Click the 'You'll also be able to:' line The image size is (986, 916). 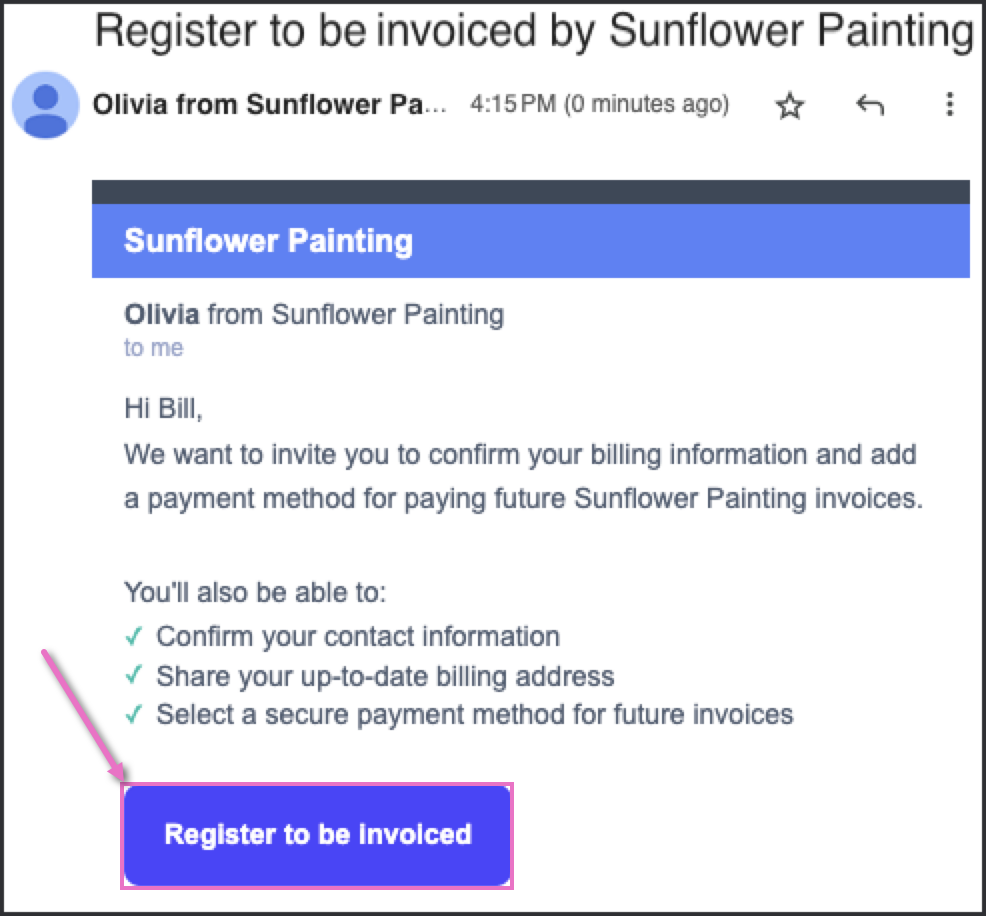pos(255,592)
